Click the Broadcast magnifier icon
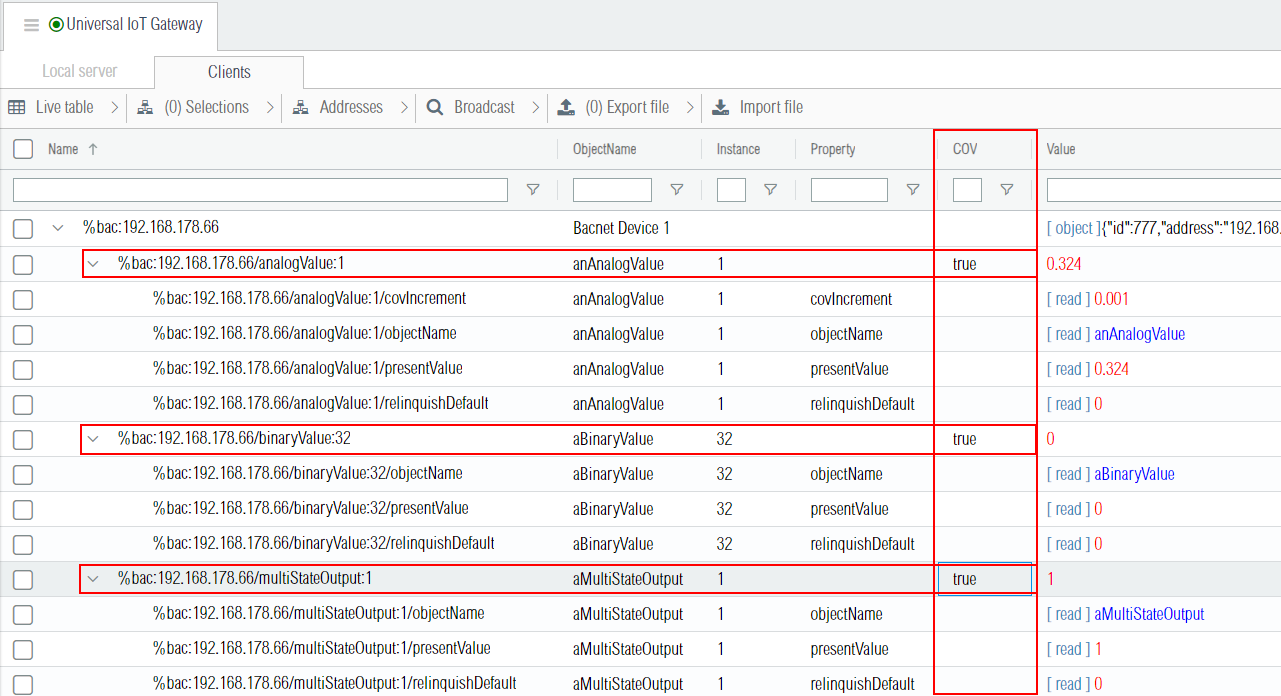 (435, 107)
